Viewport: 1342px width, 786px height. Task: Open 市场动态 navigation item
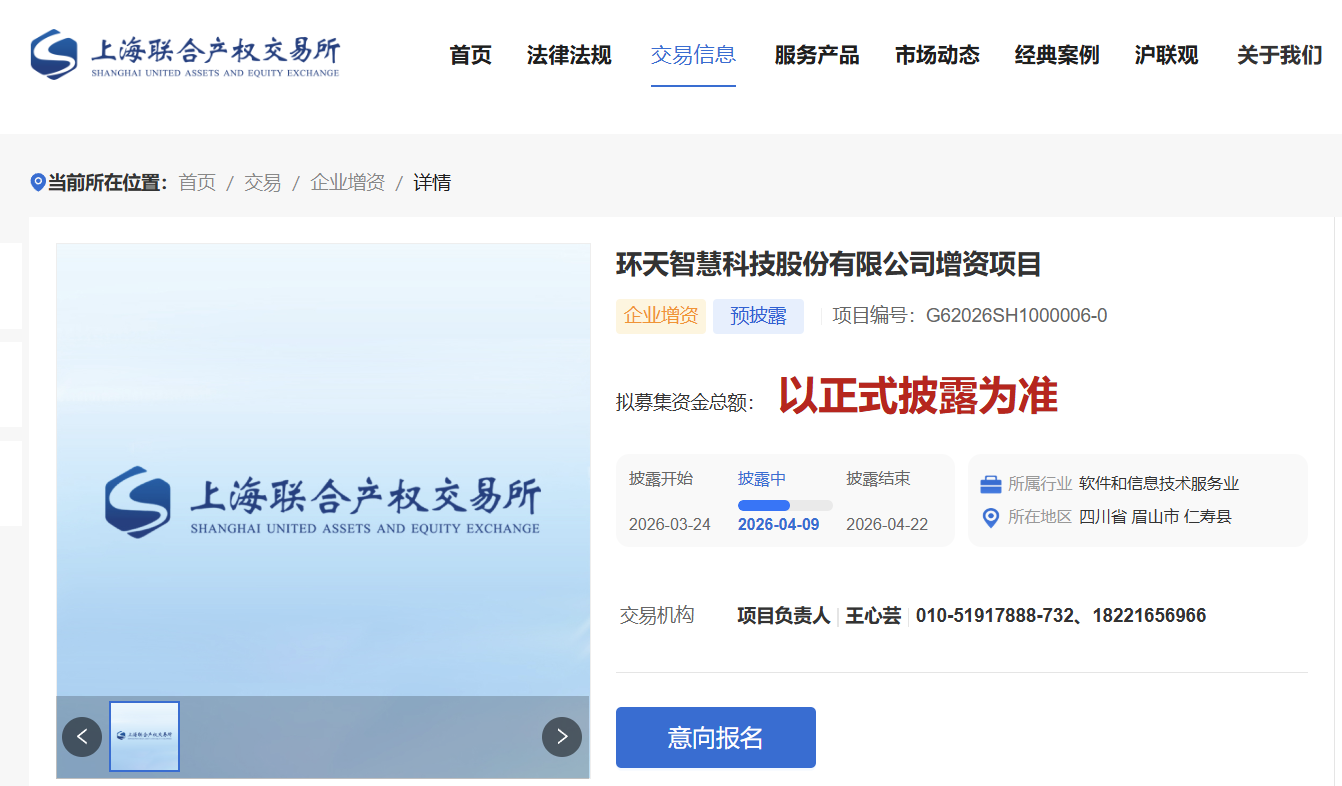coord(937,55)
